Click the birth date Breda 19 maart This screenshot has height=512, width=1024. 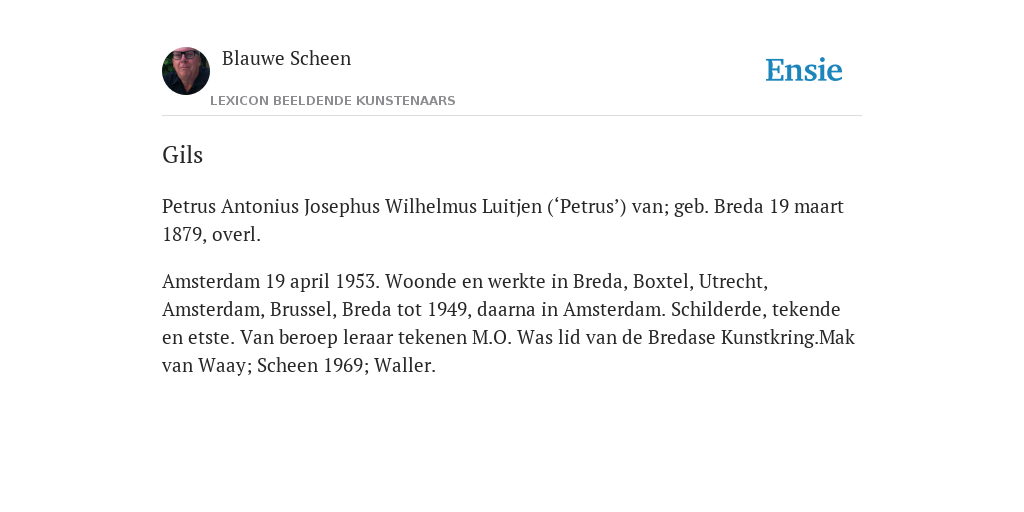click(x=778, y=206)
